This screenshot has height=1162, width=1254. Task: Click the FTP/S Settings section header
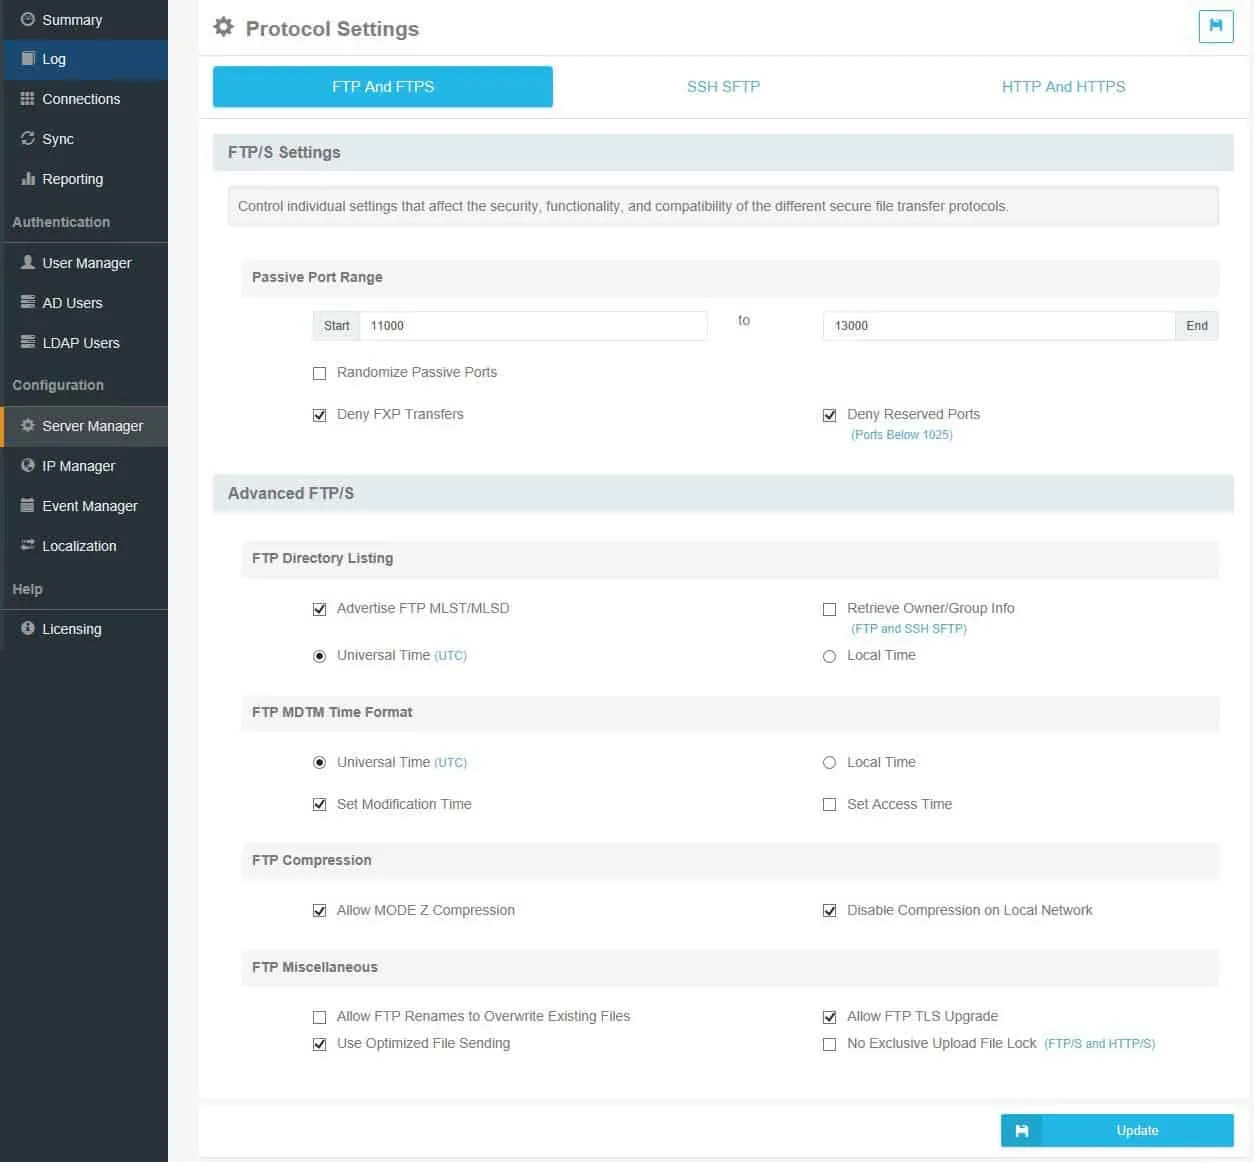point(723,152)
